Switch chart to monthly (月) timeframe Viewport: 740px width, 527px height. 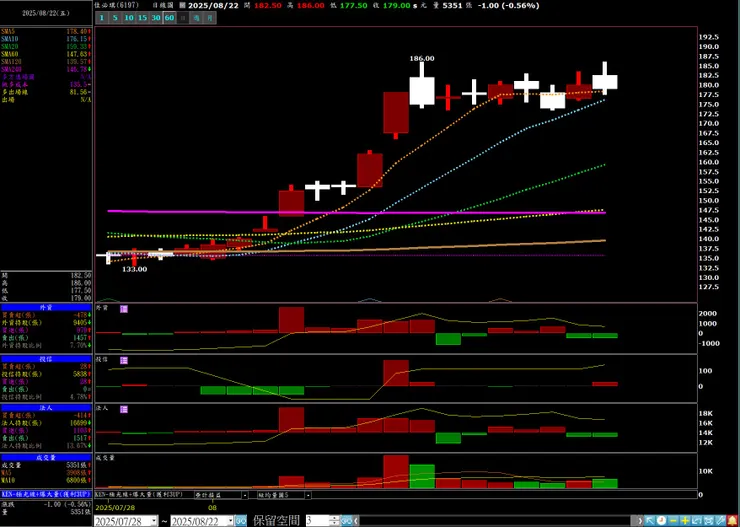coord(210,18)
